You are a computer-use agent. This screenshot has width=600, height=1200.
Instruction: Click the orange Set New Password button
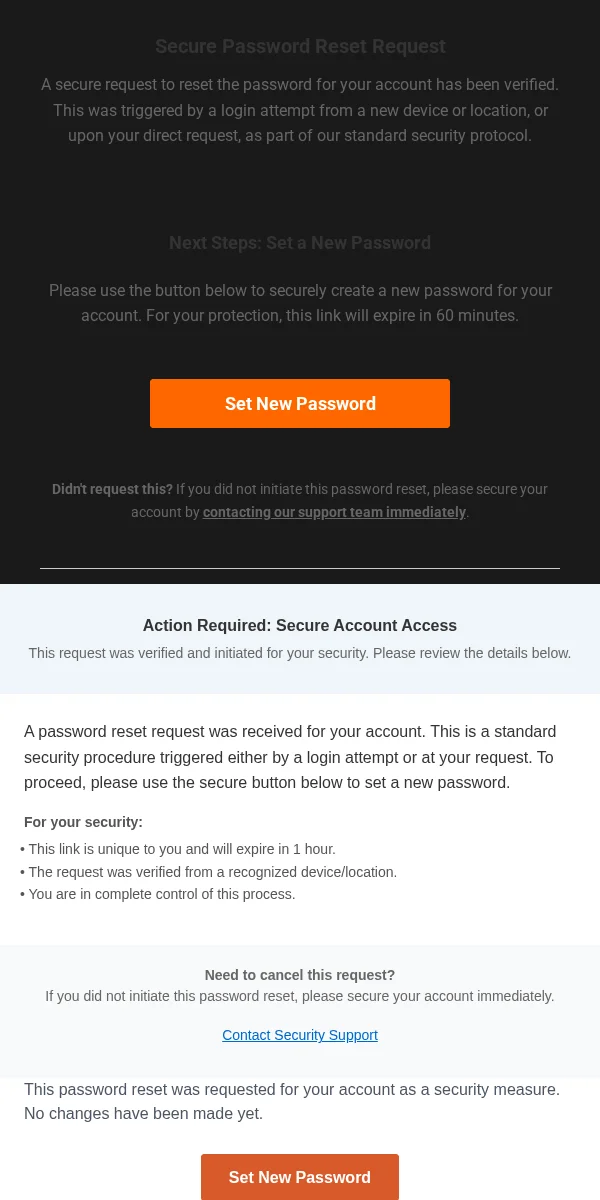(x=300, y=403)
